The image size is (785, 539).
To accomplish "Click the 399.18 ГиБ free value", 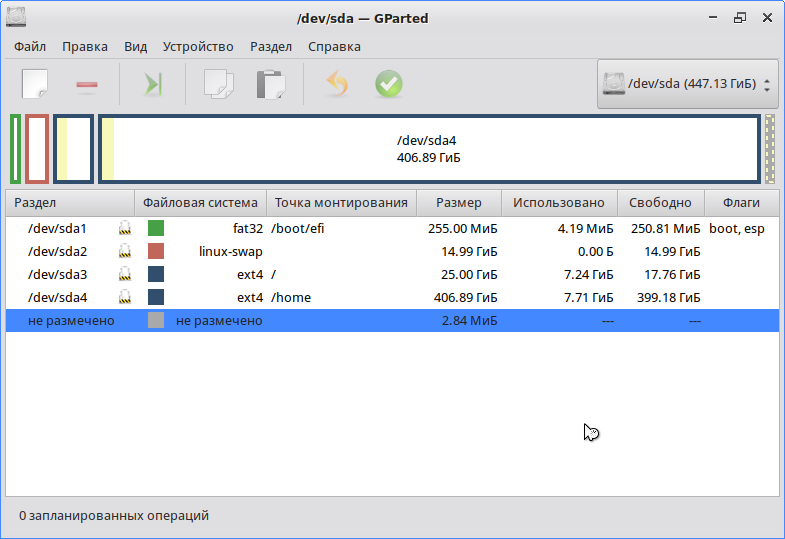I will pos(668,297).
